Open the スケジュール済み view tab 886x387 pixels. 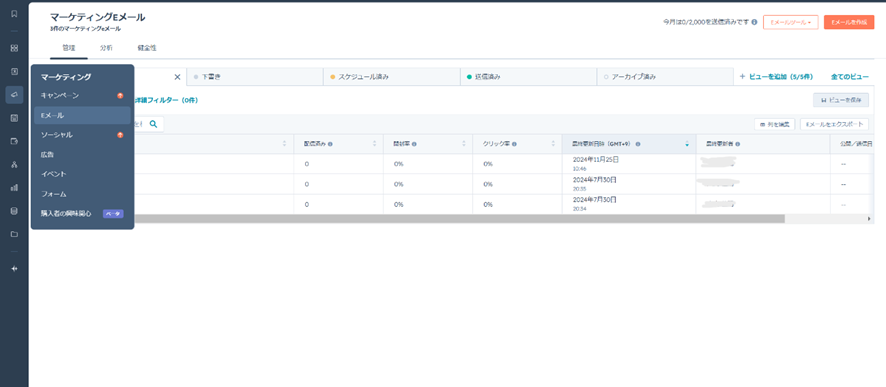coord(392,77)
